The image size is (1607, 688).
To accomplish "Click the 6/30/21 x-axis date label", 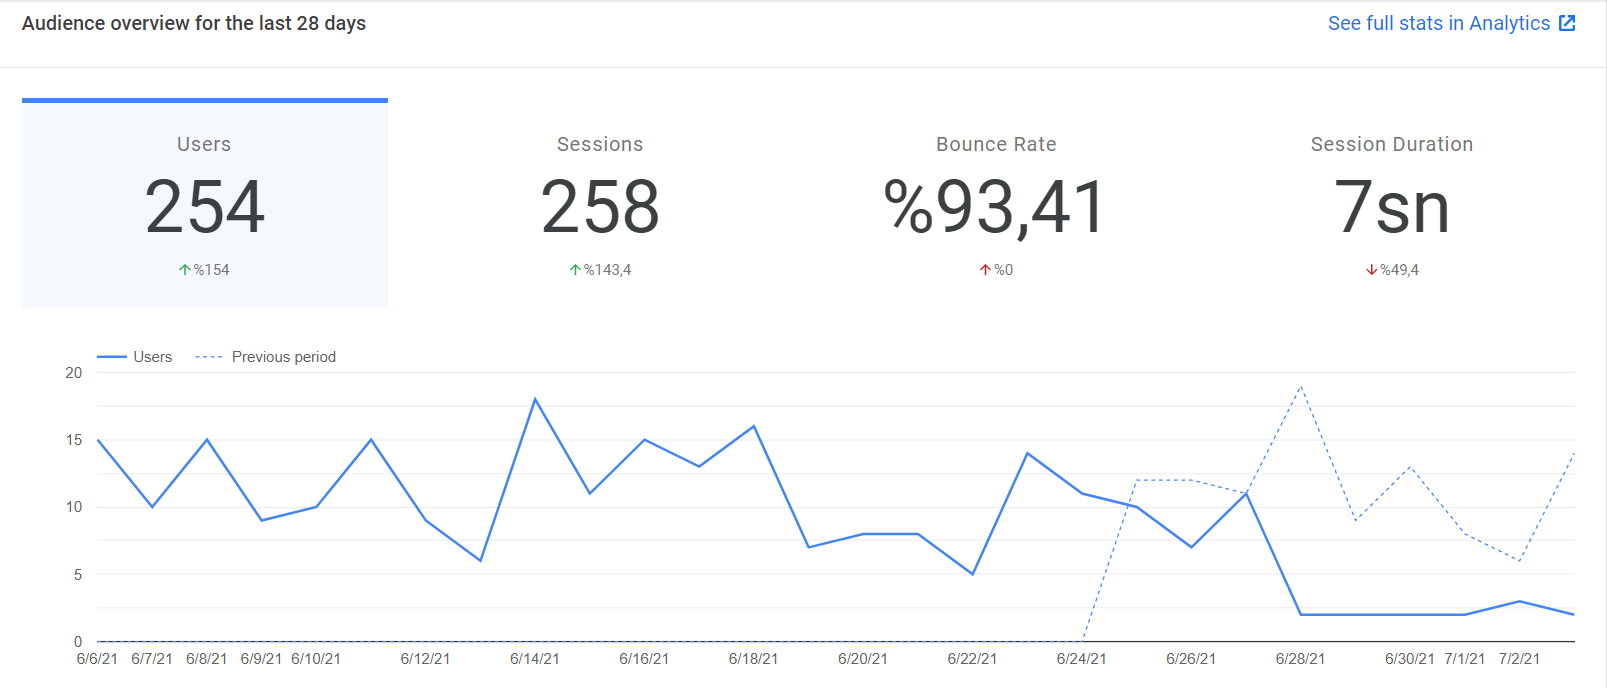I will (x=1410, y=659).
